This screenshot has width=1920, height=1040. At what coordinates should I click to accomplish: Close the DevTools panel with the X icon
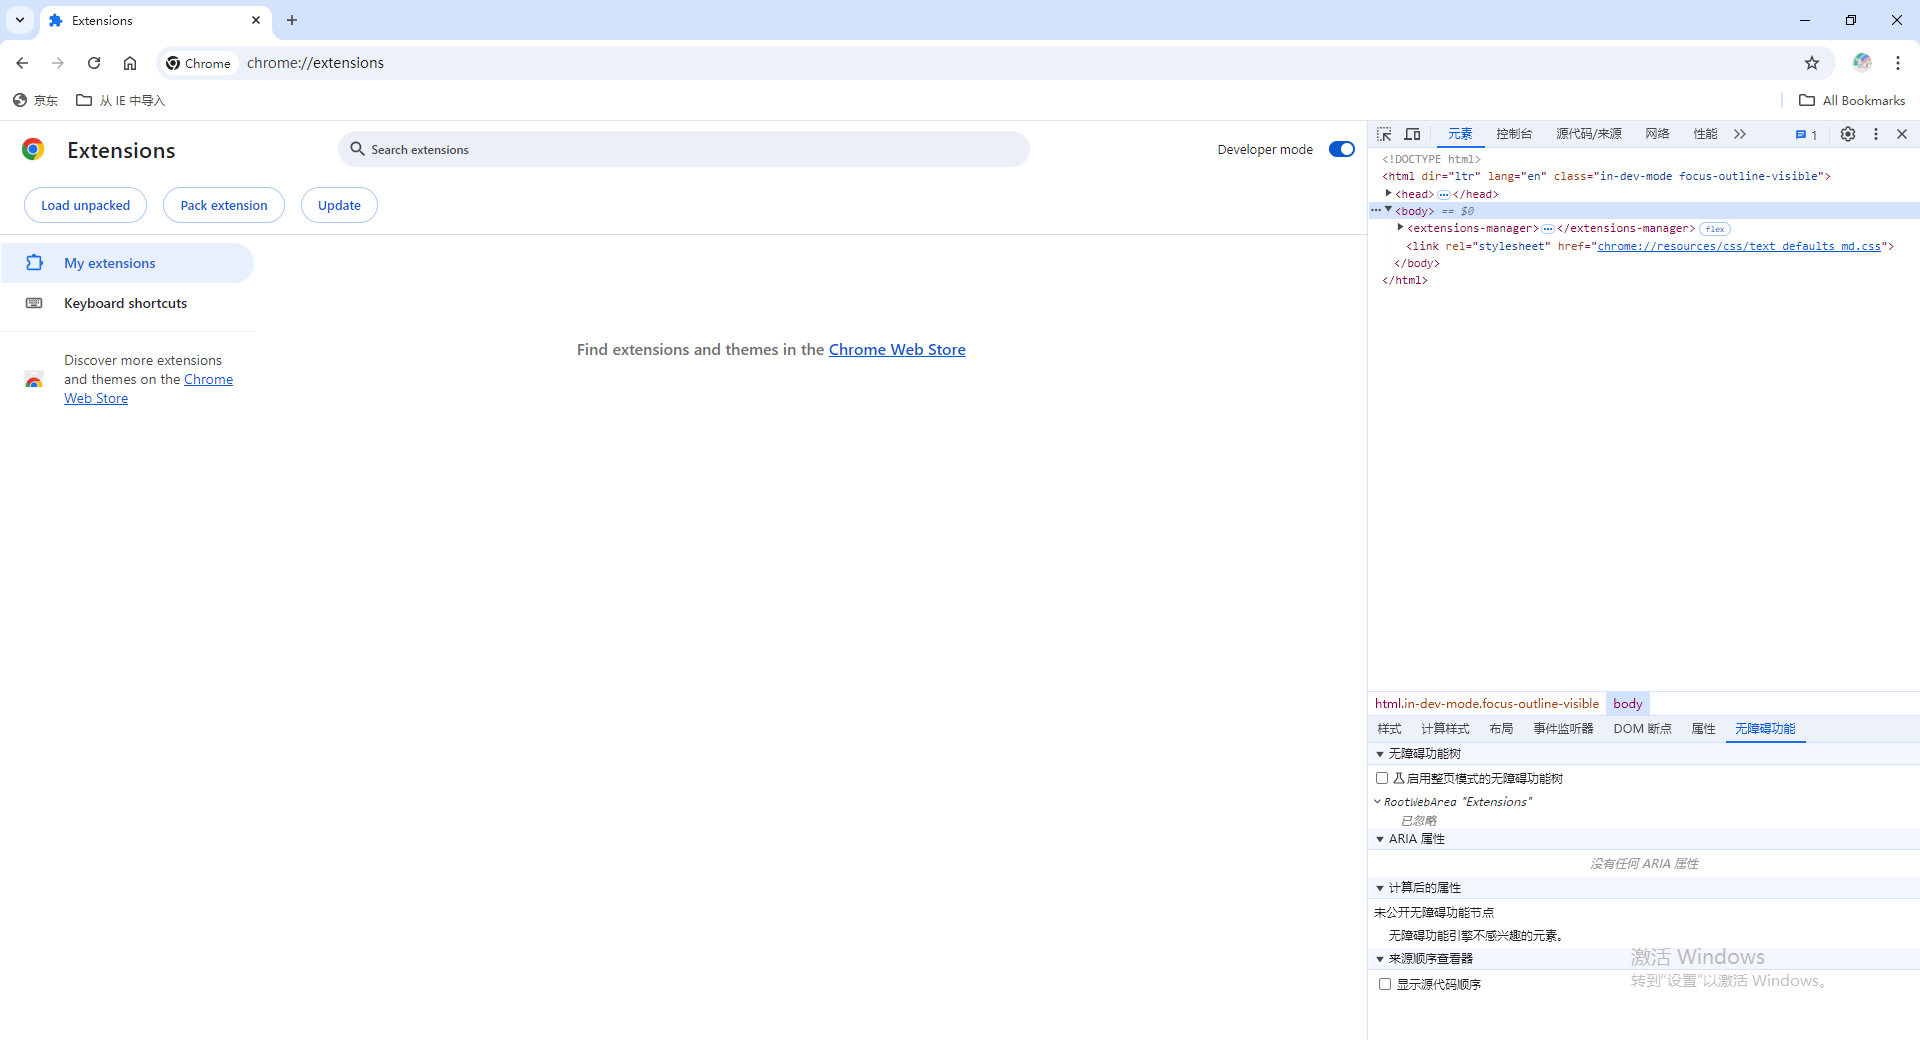pyautogui.click(x=1902, y=134)
